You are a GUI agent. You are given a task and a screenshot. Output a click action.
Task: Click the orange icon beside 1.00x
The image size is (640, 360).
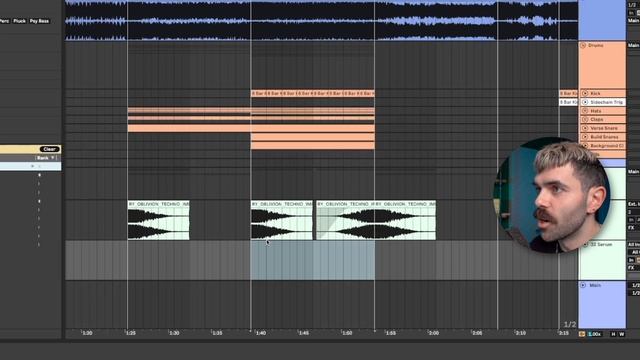pos(582,334)
